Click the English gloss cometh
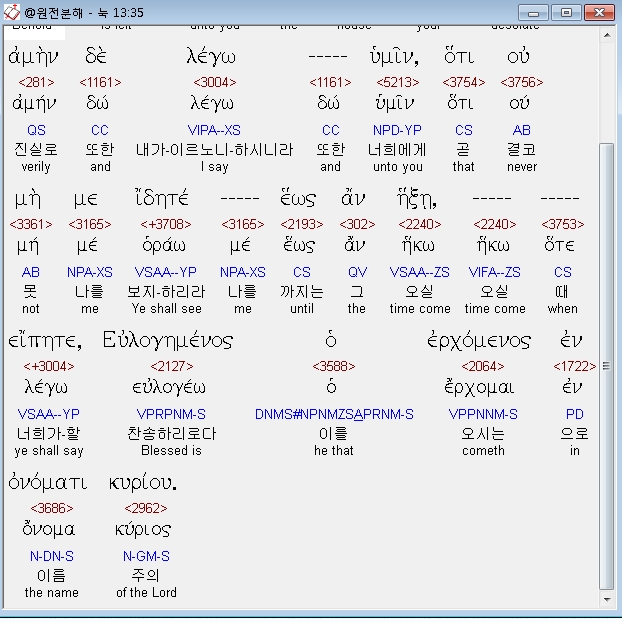 point(483,451)
